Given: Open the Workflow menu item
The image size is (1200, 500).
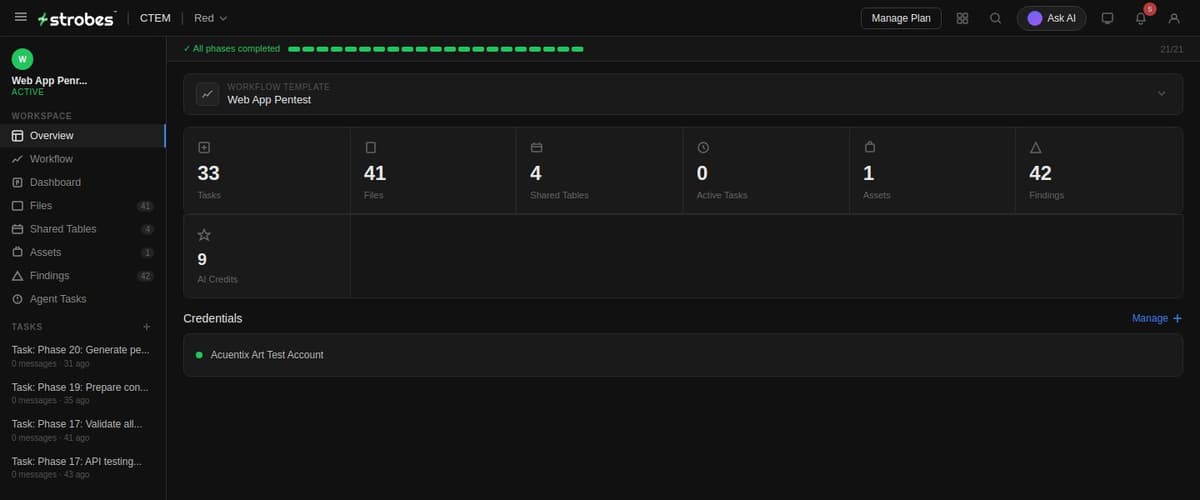Looking at the screenshot, I should pos(83,159).
